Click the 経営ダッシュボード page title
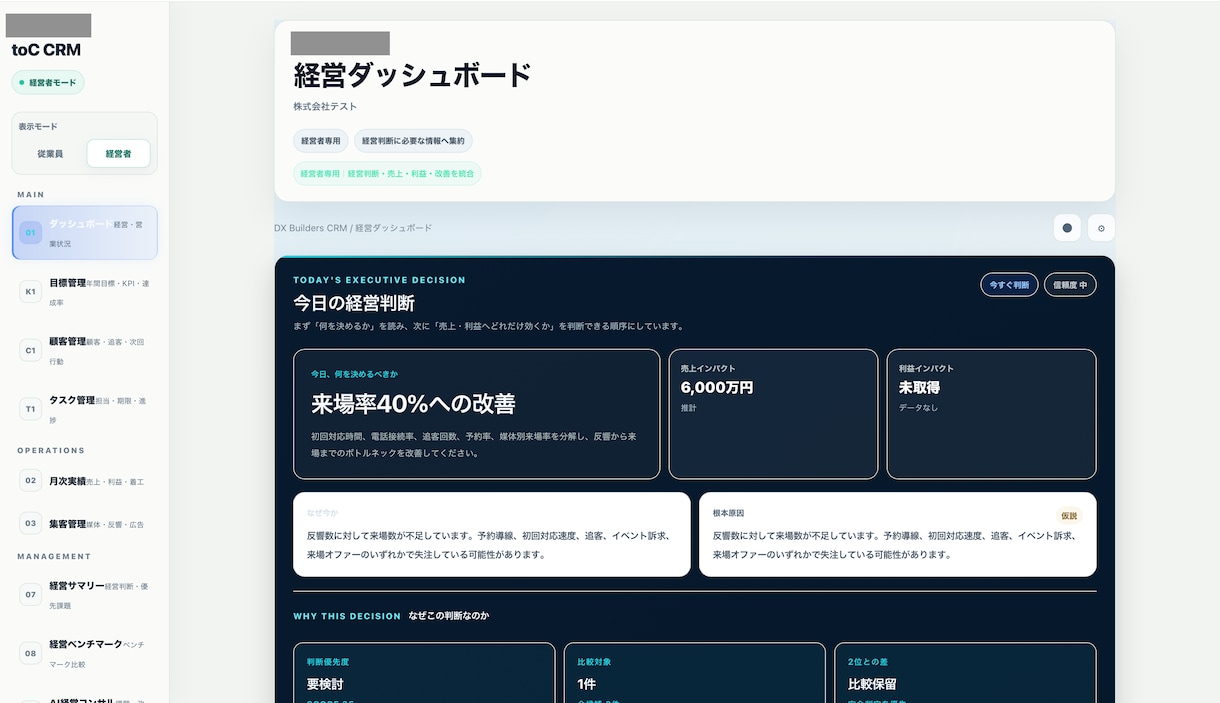The height and width of the screenshot is (703, 1220). (412, 75)
